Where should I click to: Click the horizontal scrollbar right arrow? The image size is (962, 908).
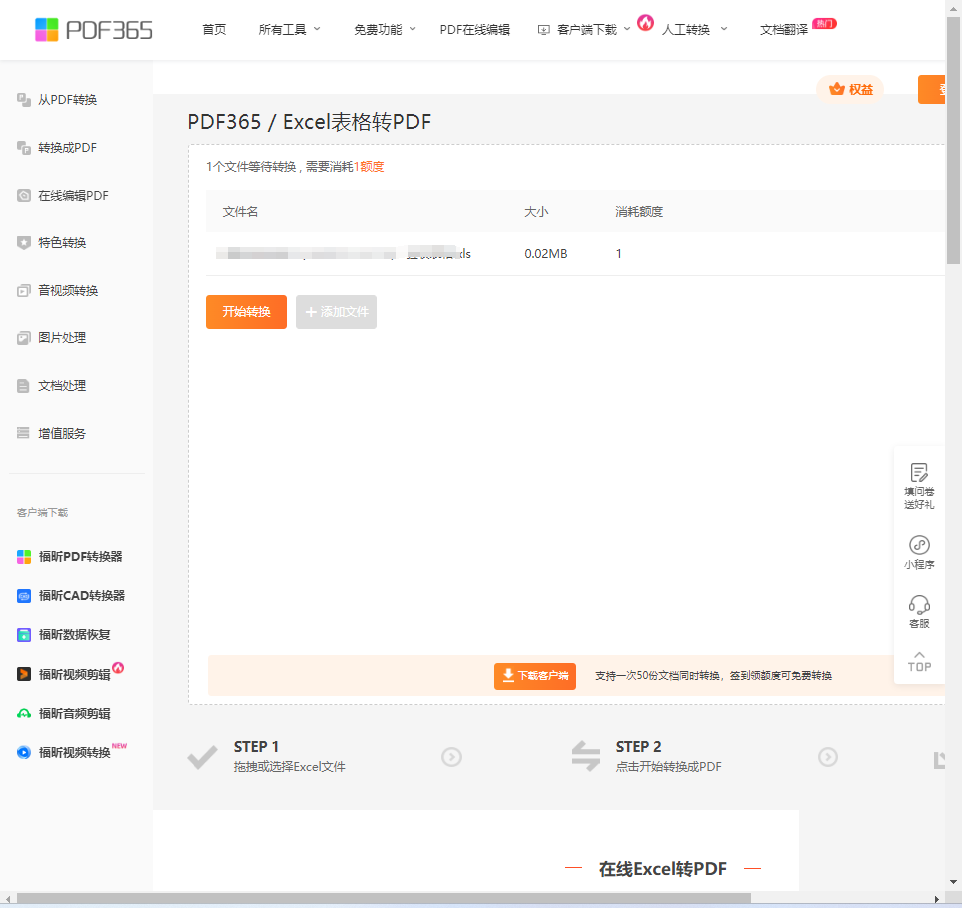tap(936, 899)
